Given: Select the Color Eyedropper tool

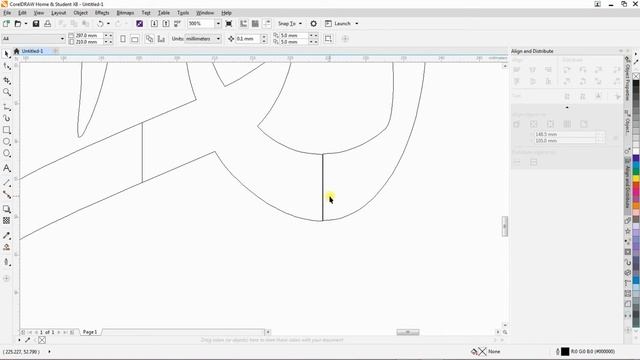Looking at the screenshot, I should tap(7, 236).
